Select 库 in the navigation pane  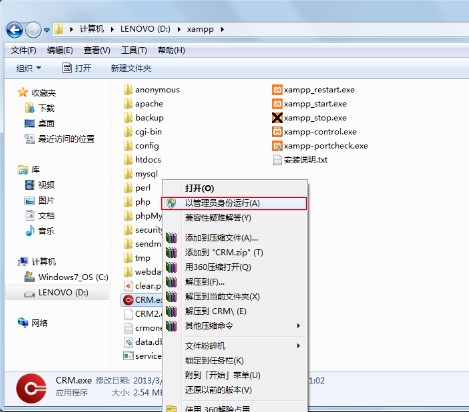pos(29,169)
